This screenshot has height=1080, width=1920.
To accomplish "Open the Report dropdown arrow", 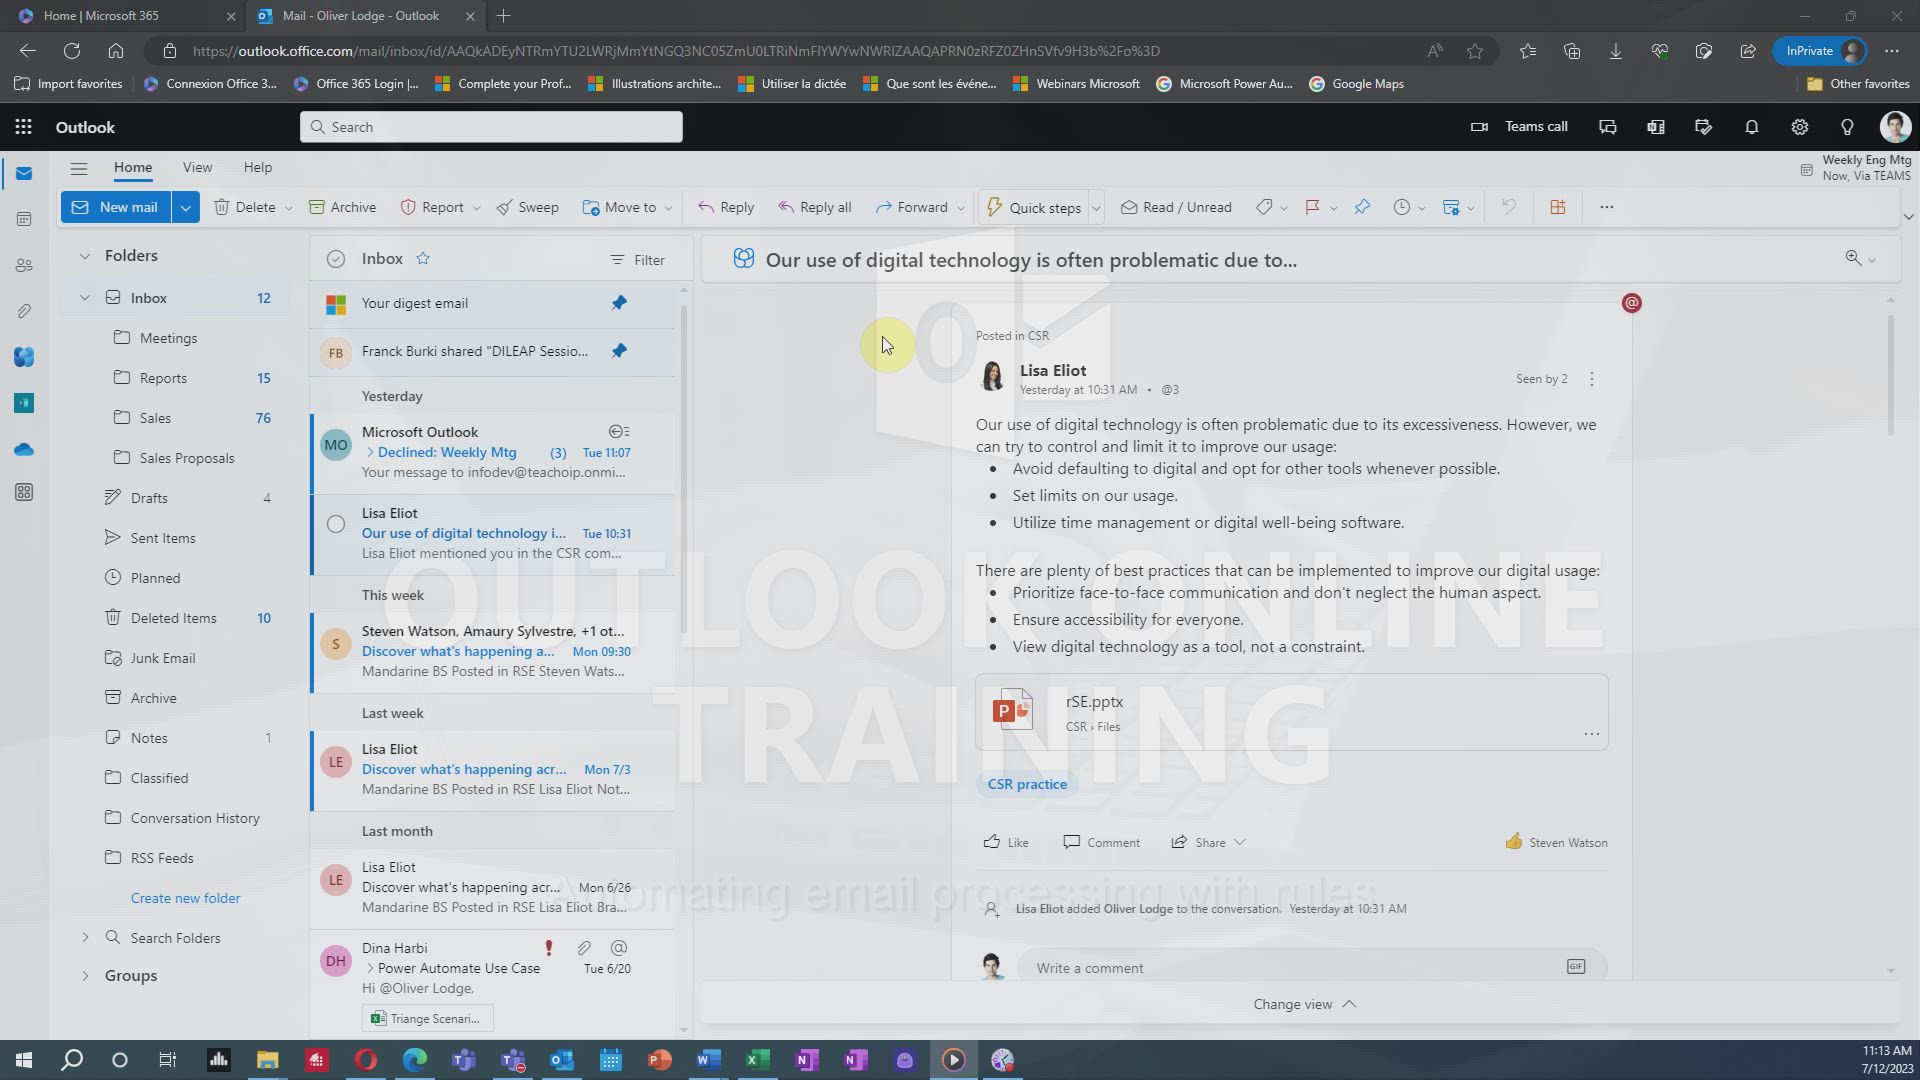I will tap(476, 208).
